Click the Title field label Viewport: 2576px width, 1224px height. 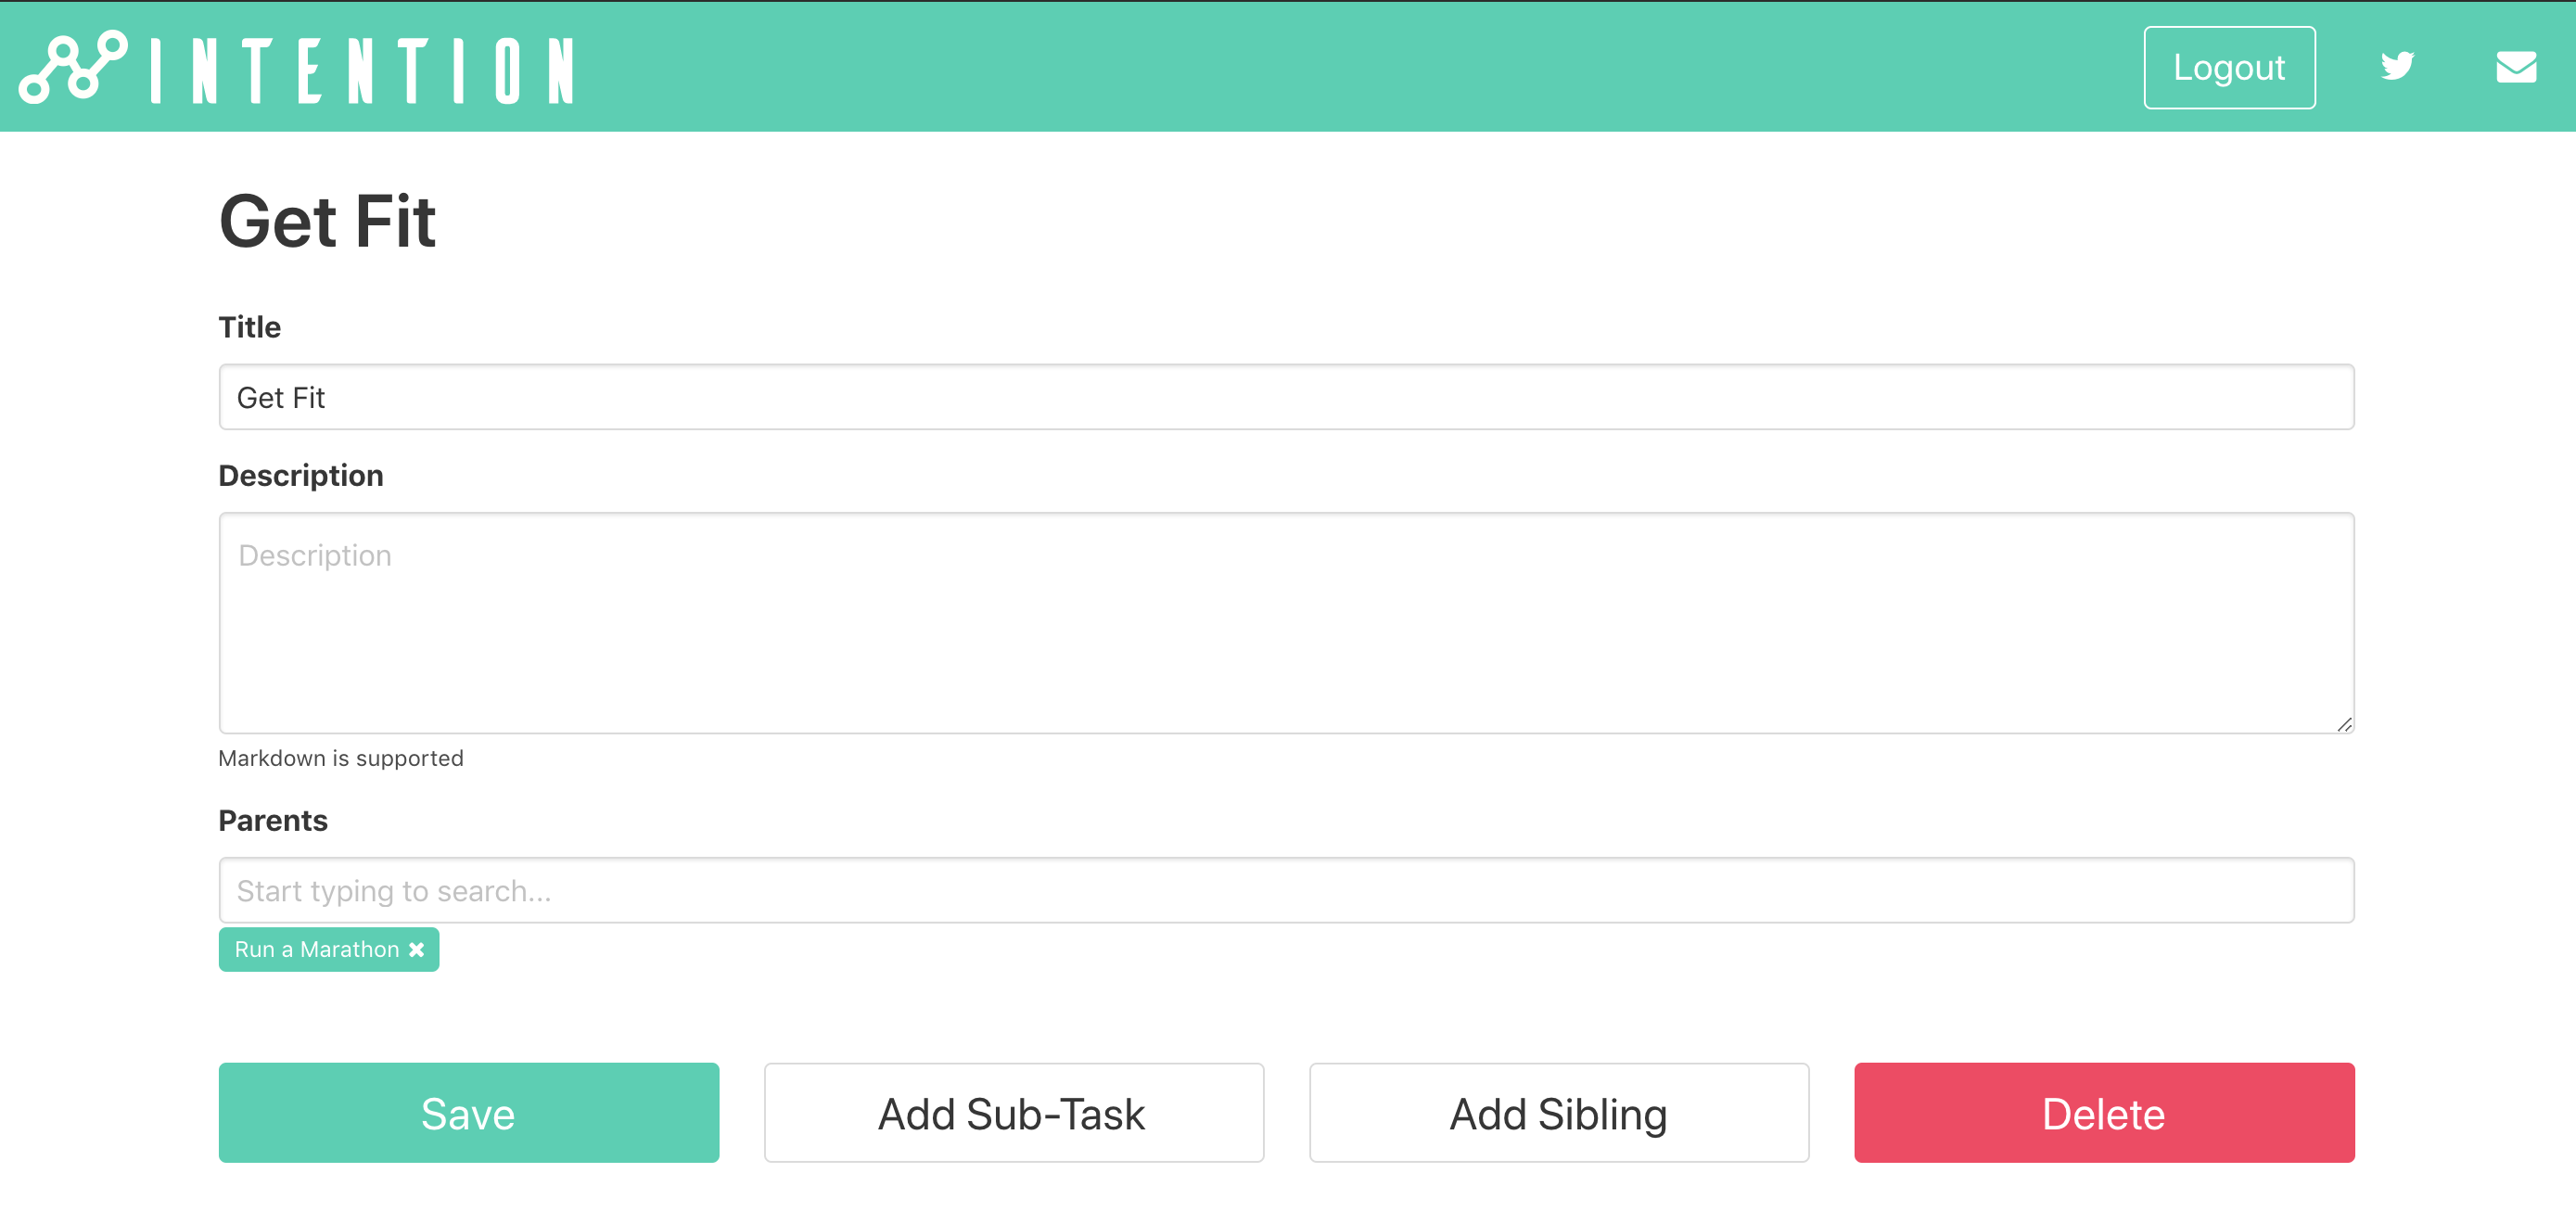pos(249,327)
